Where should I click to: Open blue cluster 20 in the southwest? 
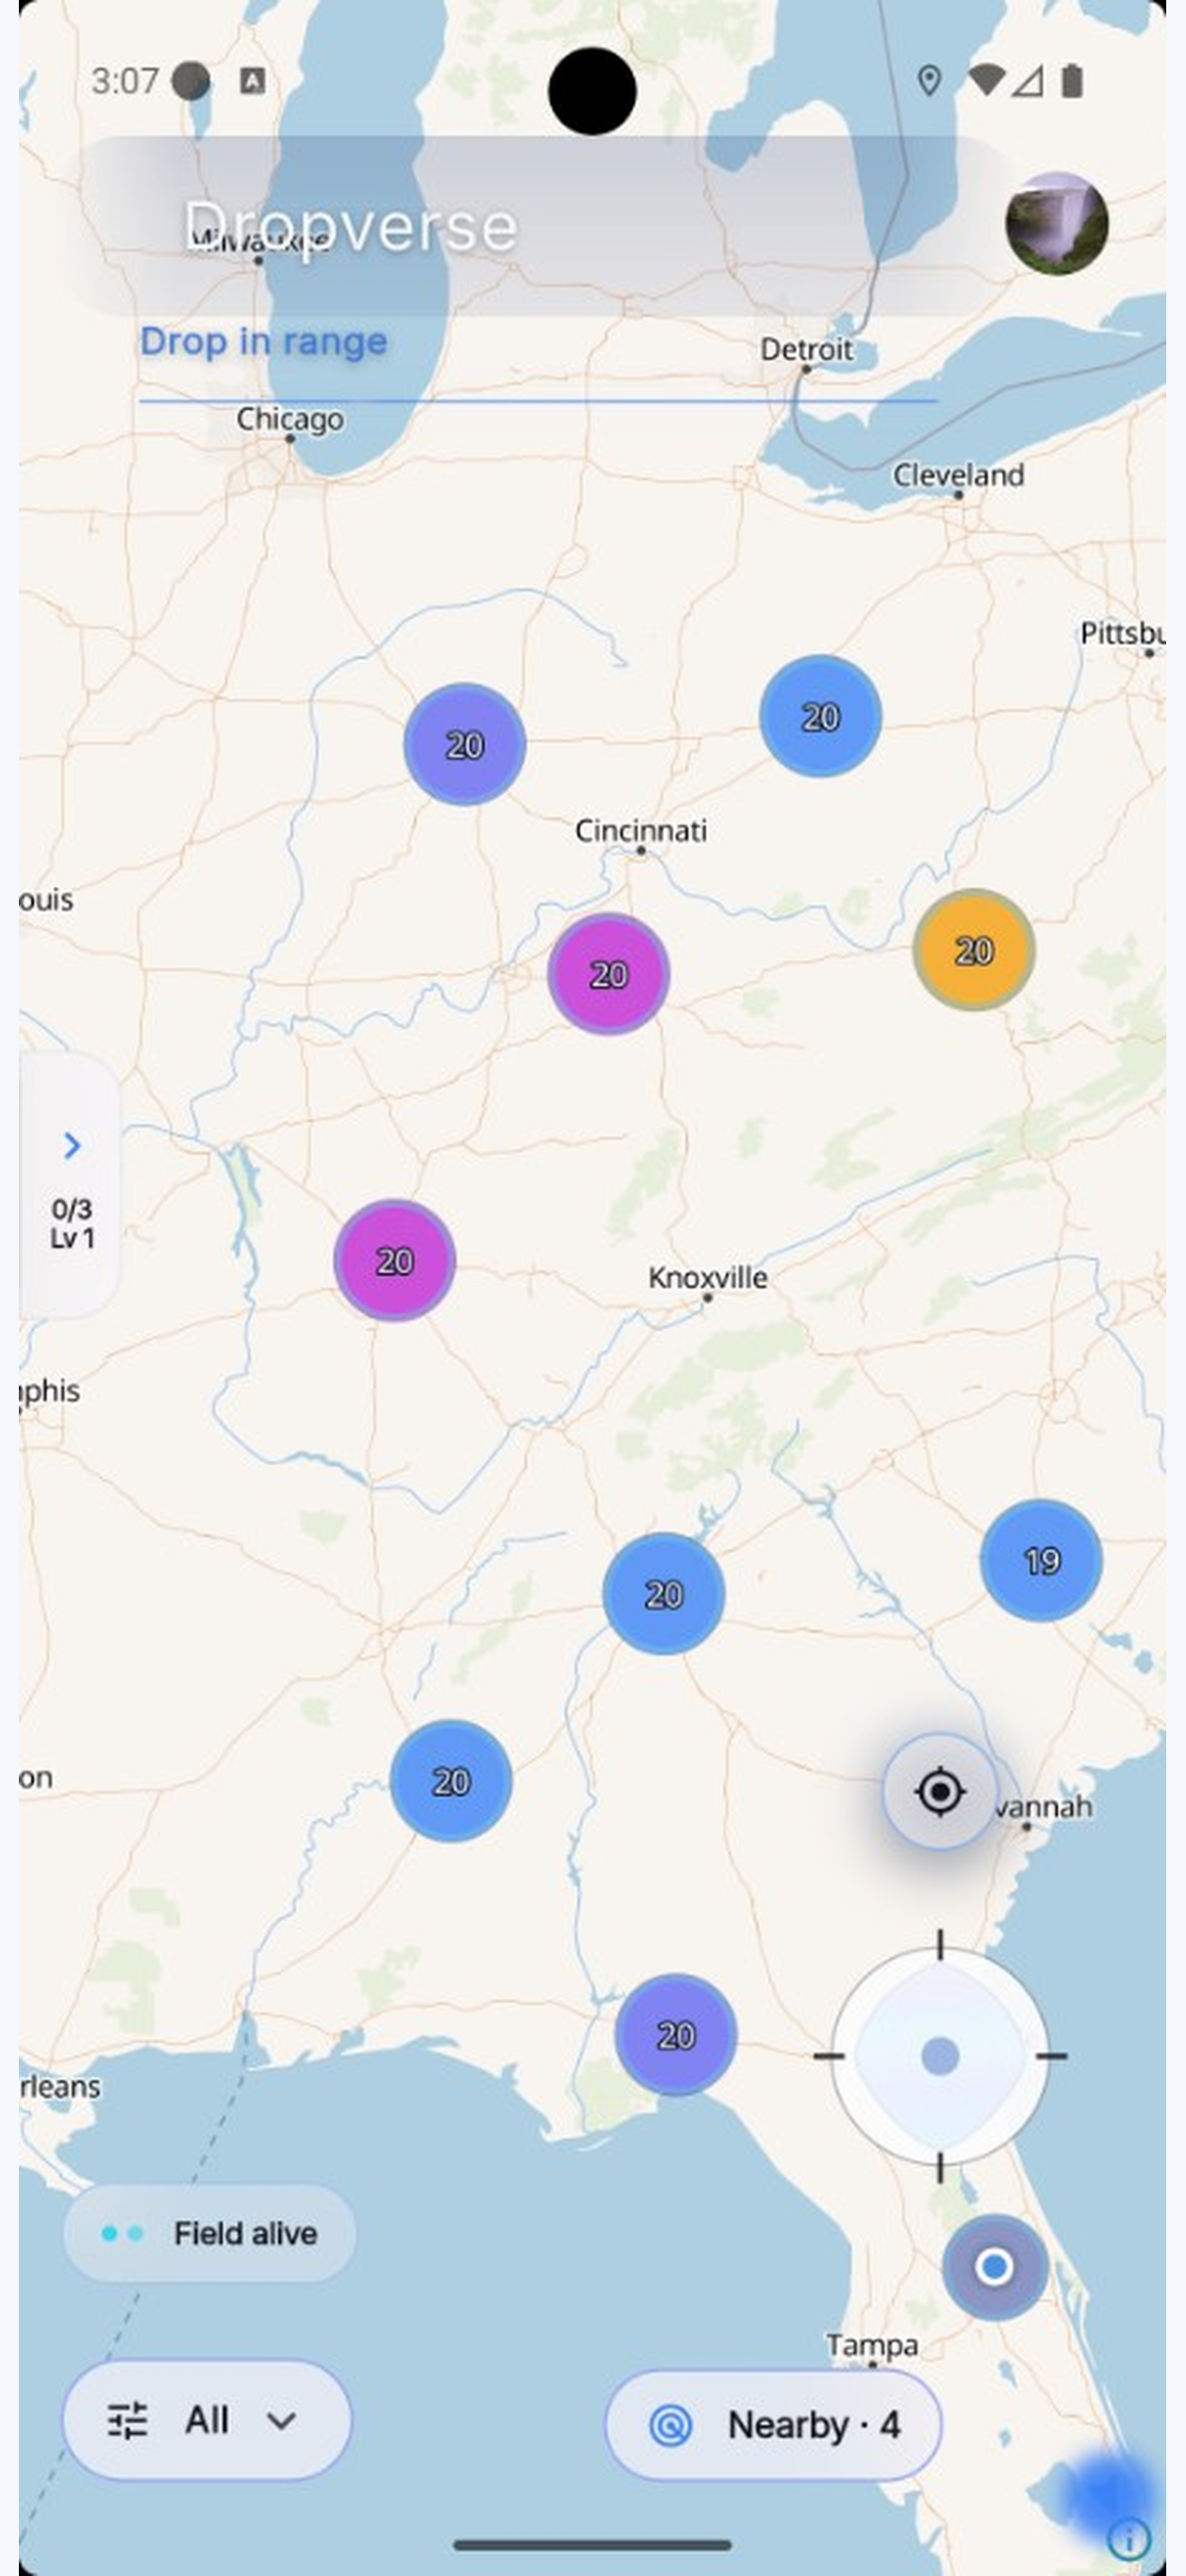(x=451, y=1780)
